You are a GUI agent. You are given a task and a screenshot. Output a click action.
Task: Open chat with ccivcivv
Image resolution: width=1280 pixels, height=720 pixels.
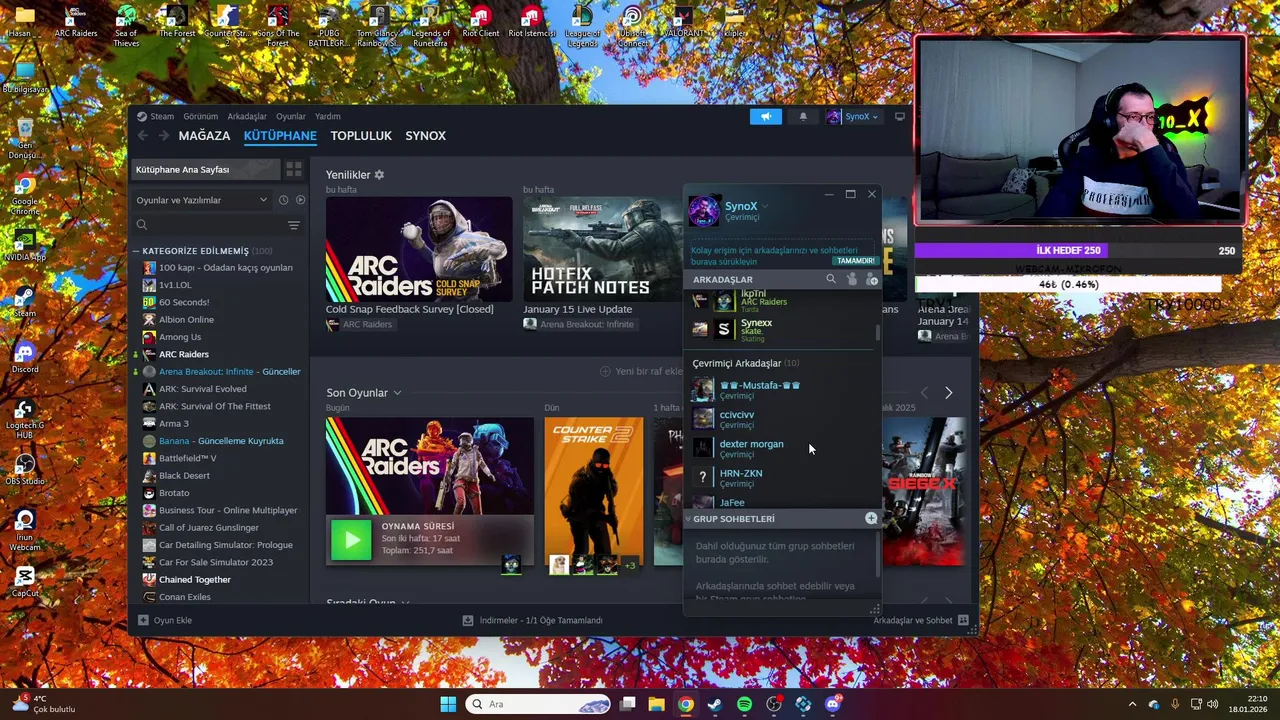(782, 419)
